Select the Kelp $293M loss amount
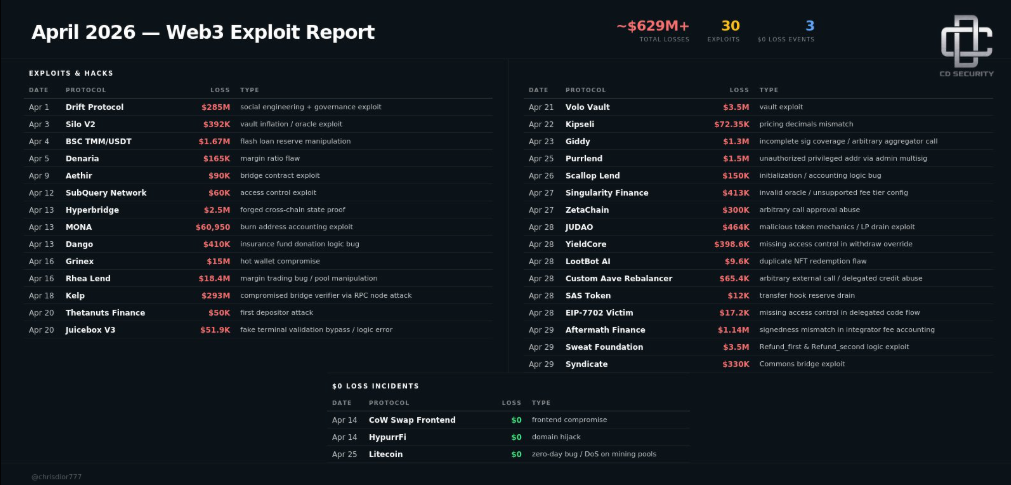This screenshot has height=485, width=1011. click(215, 296)
